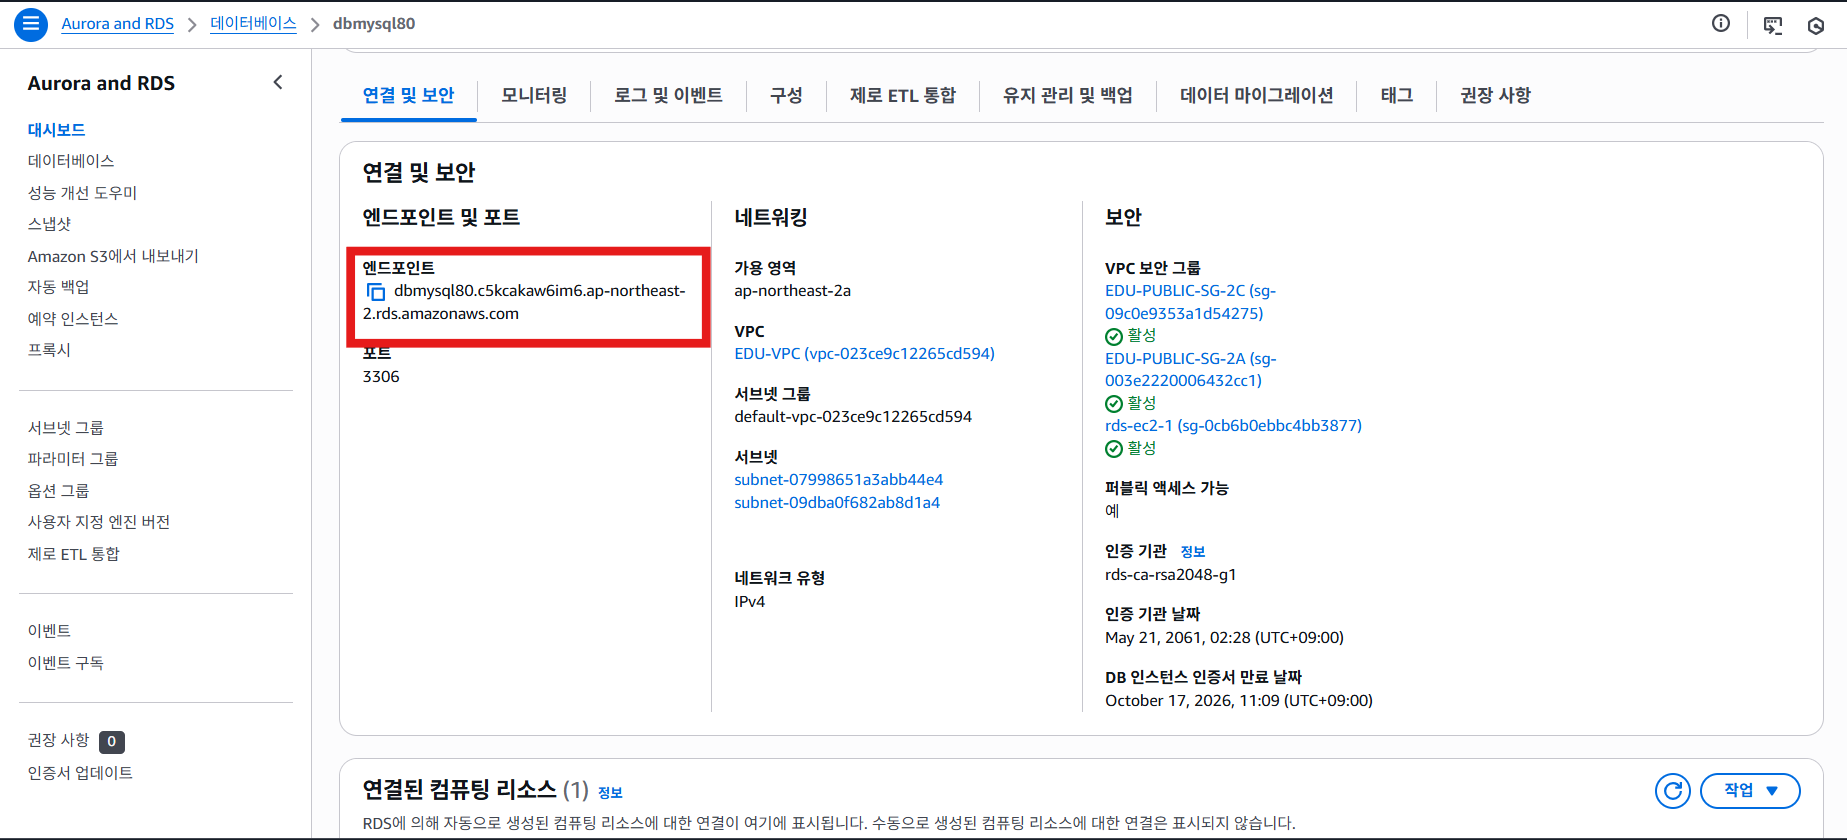Open 옵션 그룹 in the sidebar
The height and width of the screenshot is (840, 1847).
[x=58, y=491]
